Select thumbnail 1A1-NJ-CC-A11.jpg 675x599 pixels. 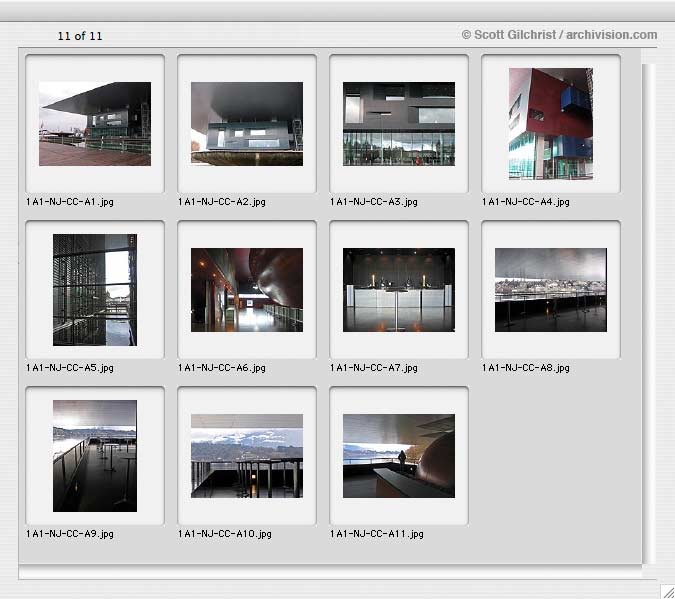click(399, 456)
